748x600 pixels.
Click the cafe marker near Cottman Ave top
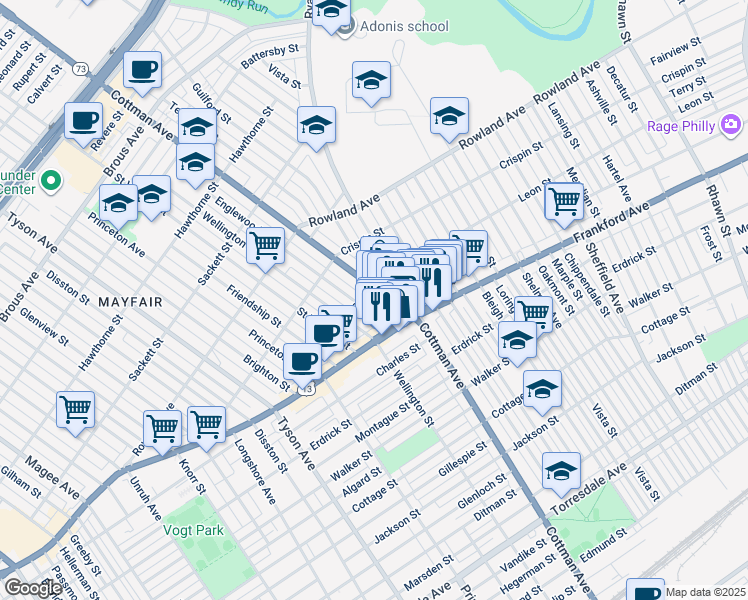point(142,72)
